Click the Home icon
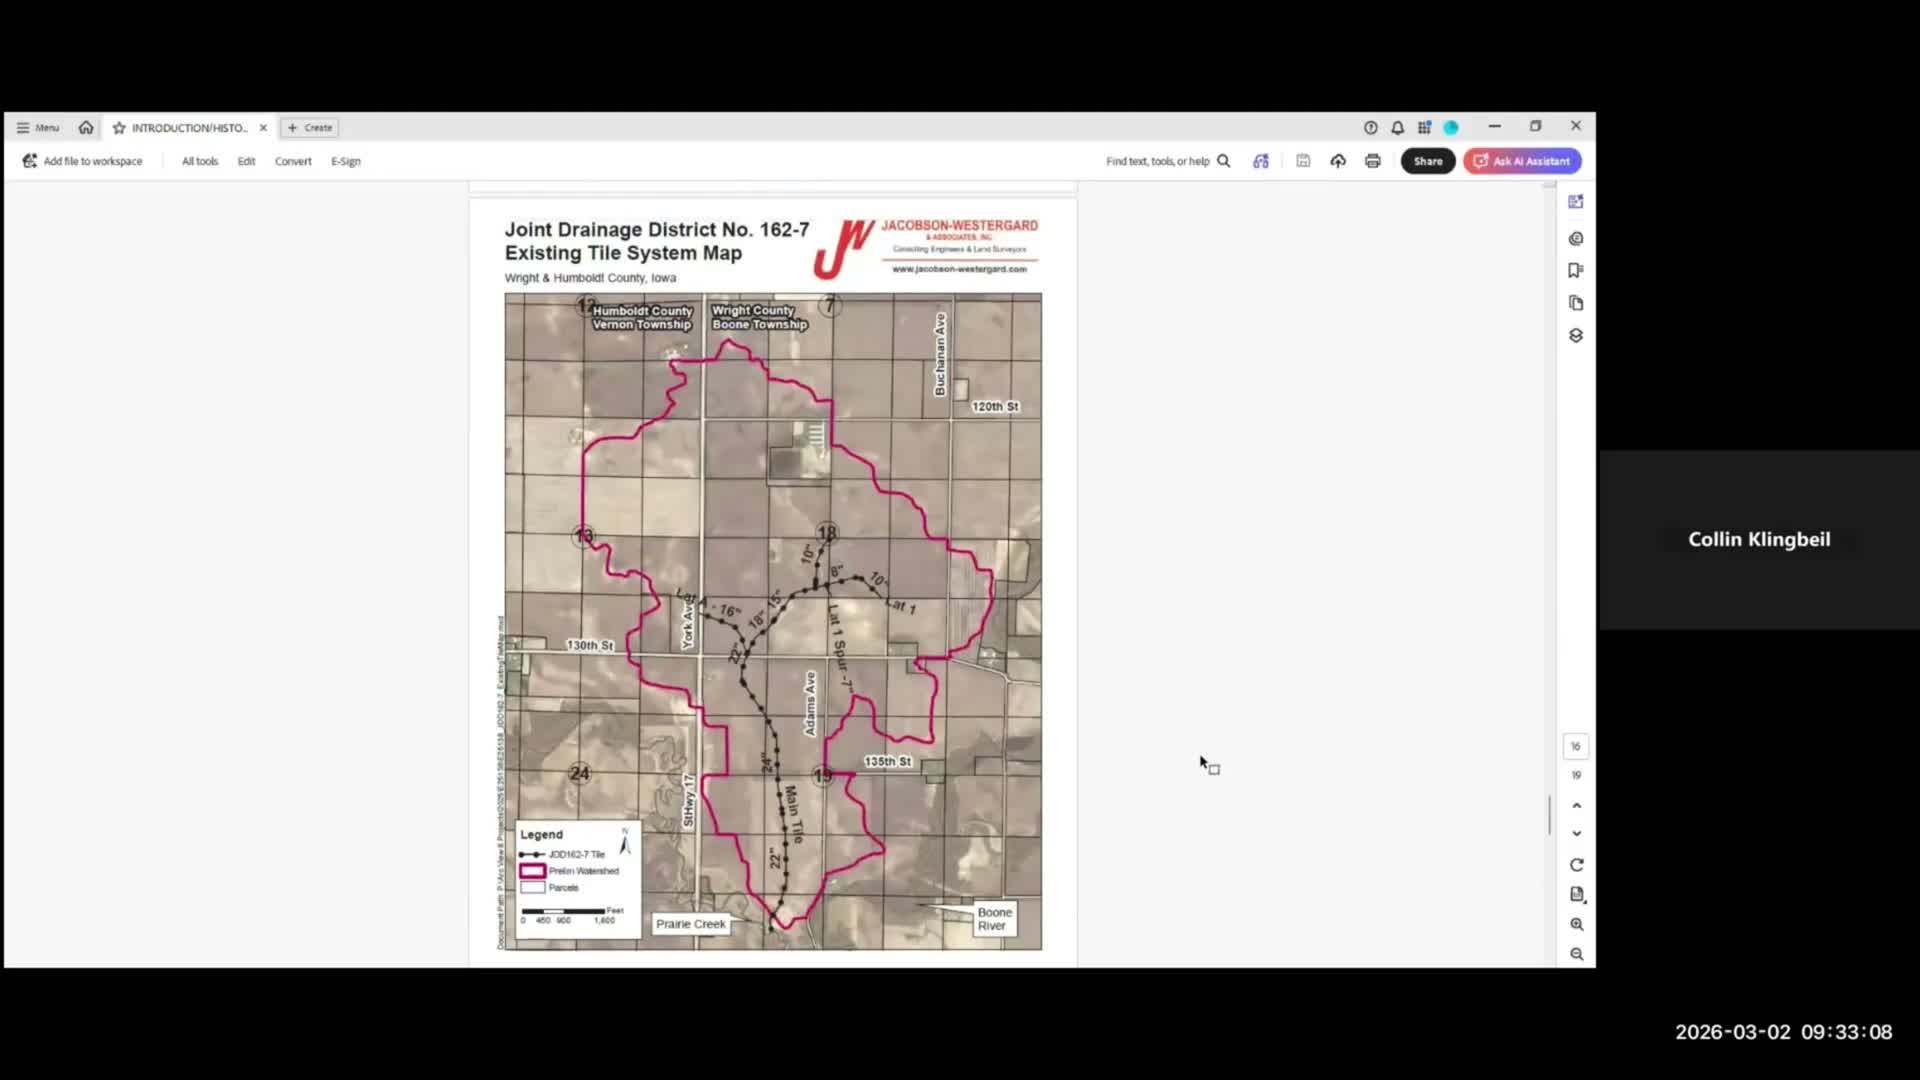This screenshot has width=1920, height=1080. pos(86,127)
